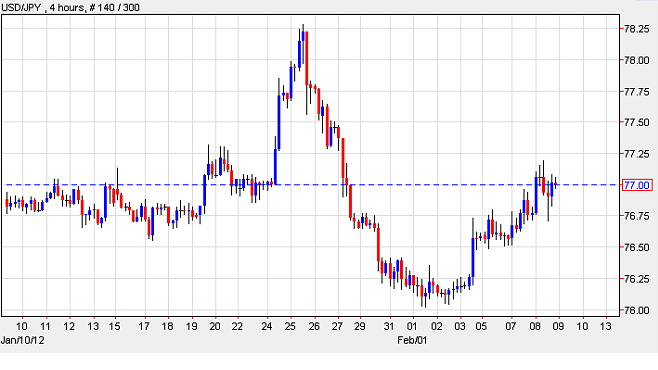Click the 78.25 price axis label
The height and width of the screenshot is (370, 658).
637,29
